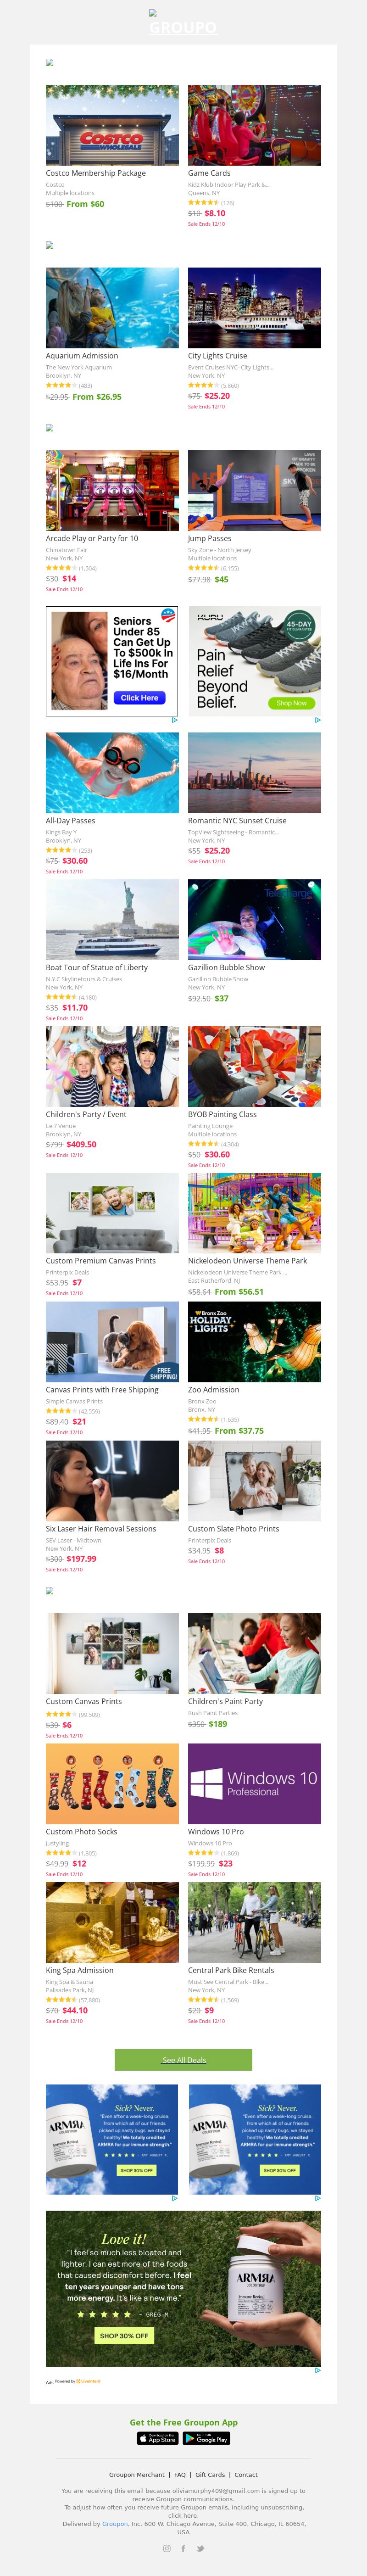Screen dimensions: 367x2576
Task: Open the Windows 10 Professional deal image
Action: 254,1784
